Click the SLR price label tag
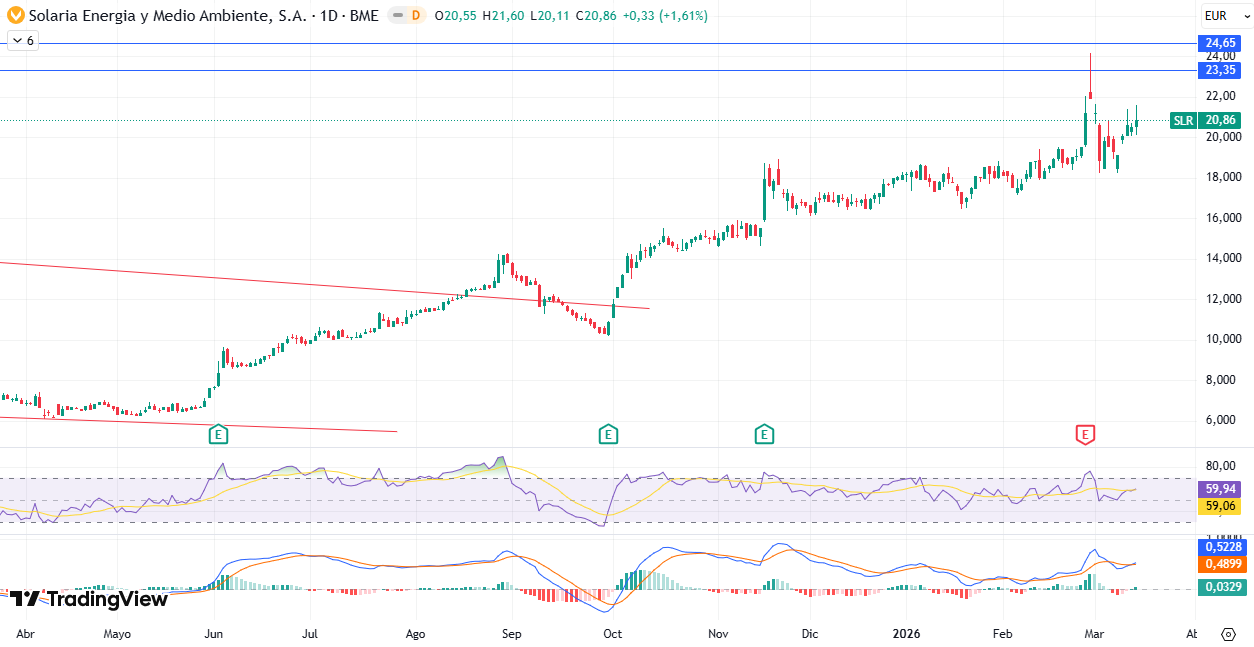This screenshot has height=647, width=1254. 1183,120
